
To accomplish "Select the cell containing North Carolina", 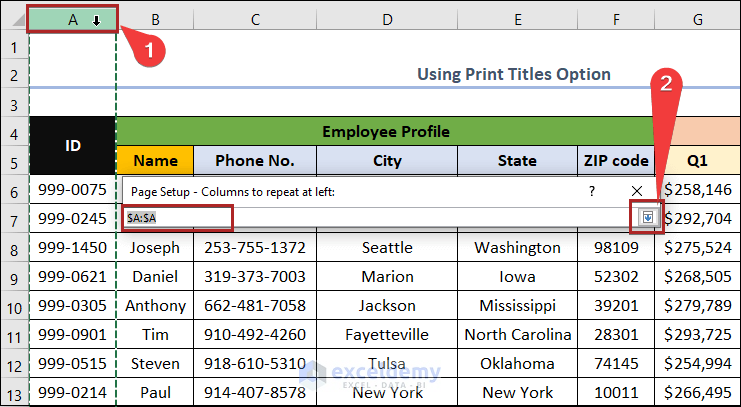I will point(518,334).
